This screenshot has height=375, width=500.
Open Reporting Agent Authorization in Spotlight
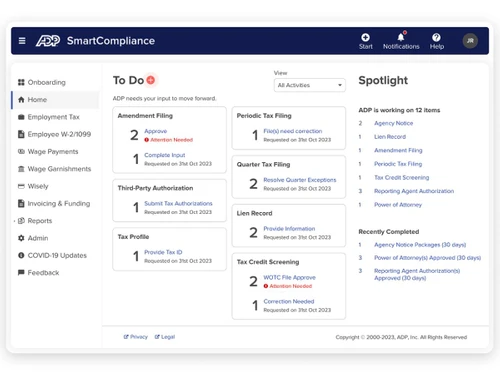(414, 191)
